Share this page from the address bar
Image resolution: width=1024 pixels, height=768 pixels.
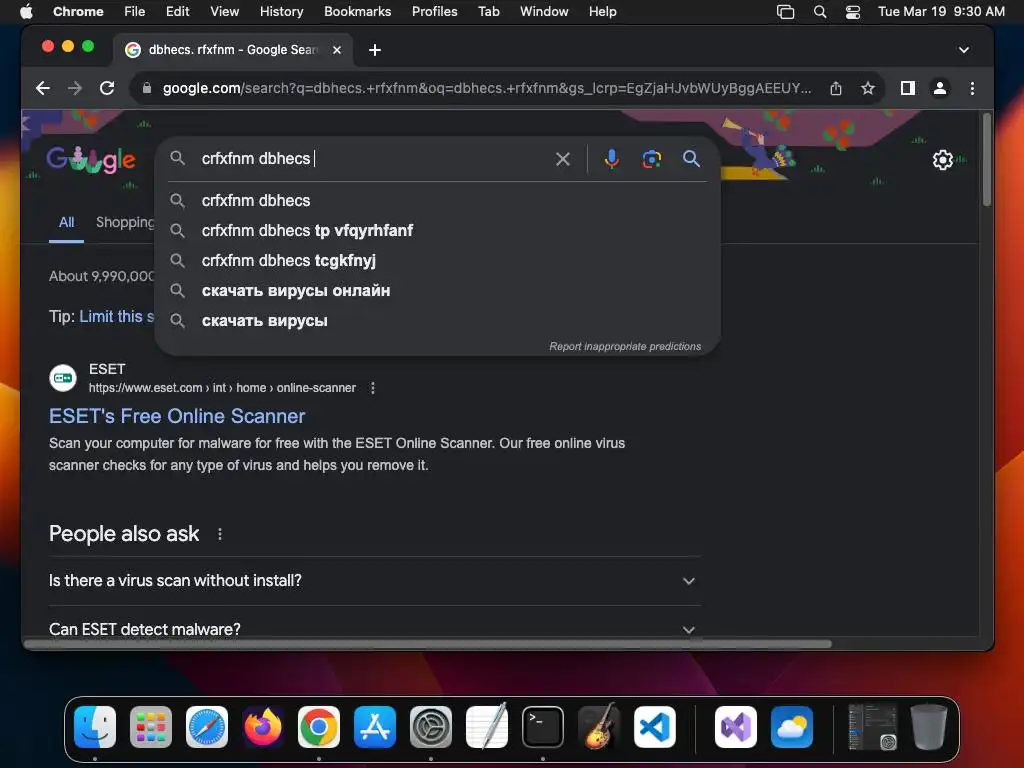click(x=836, y=88)
